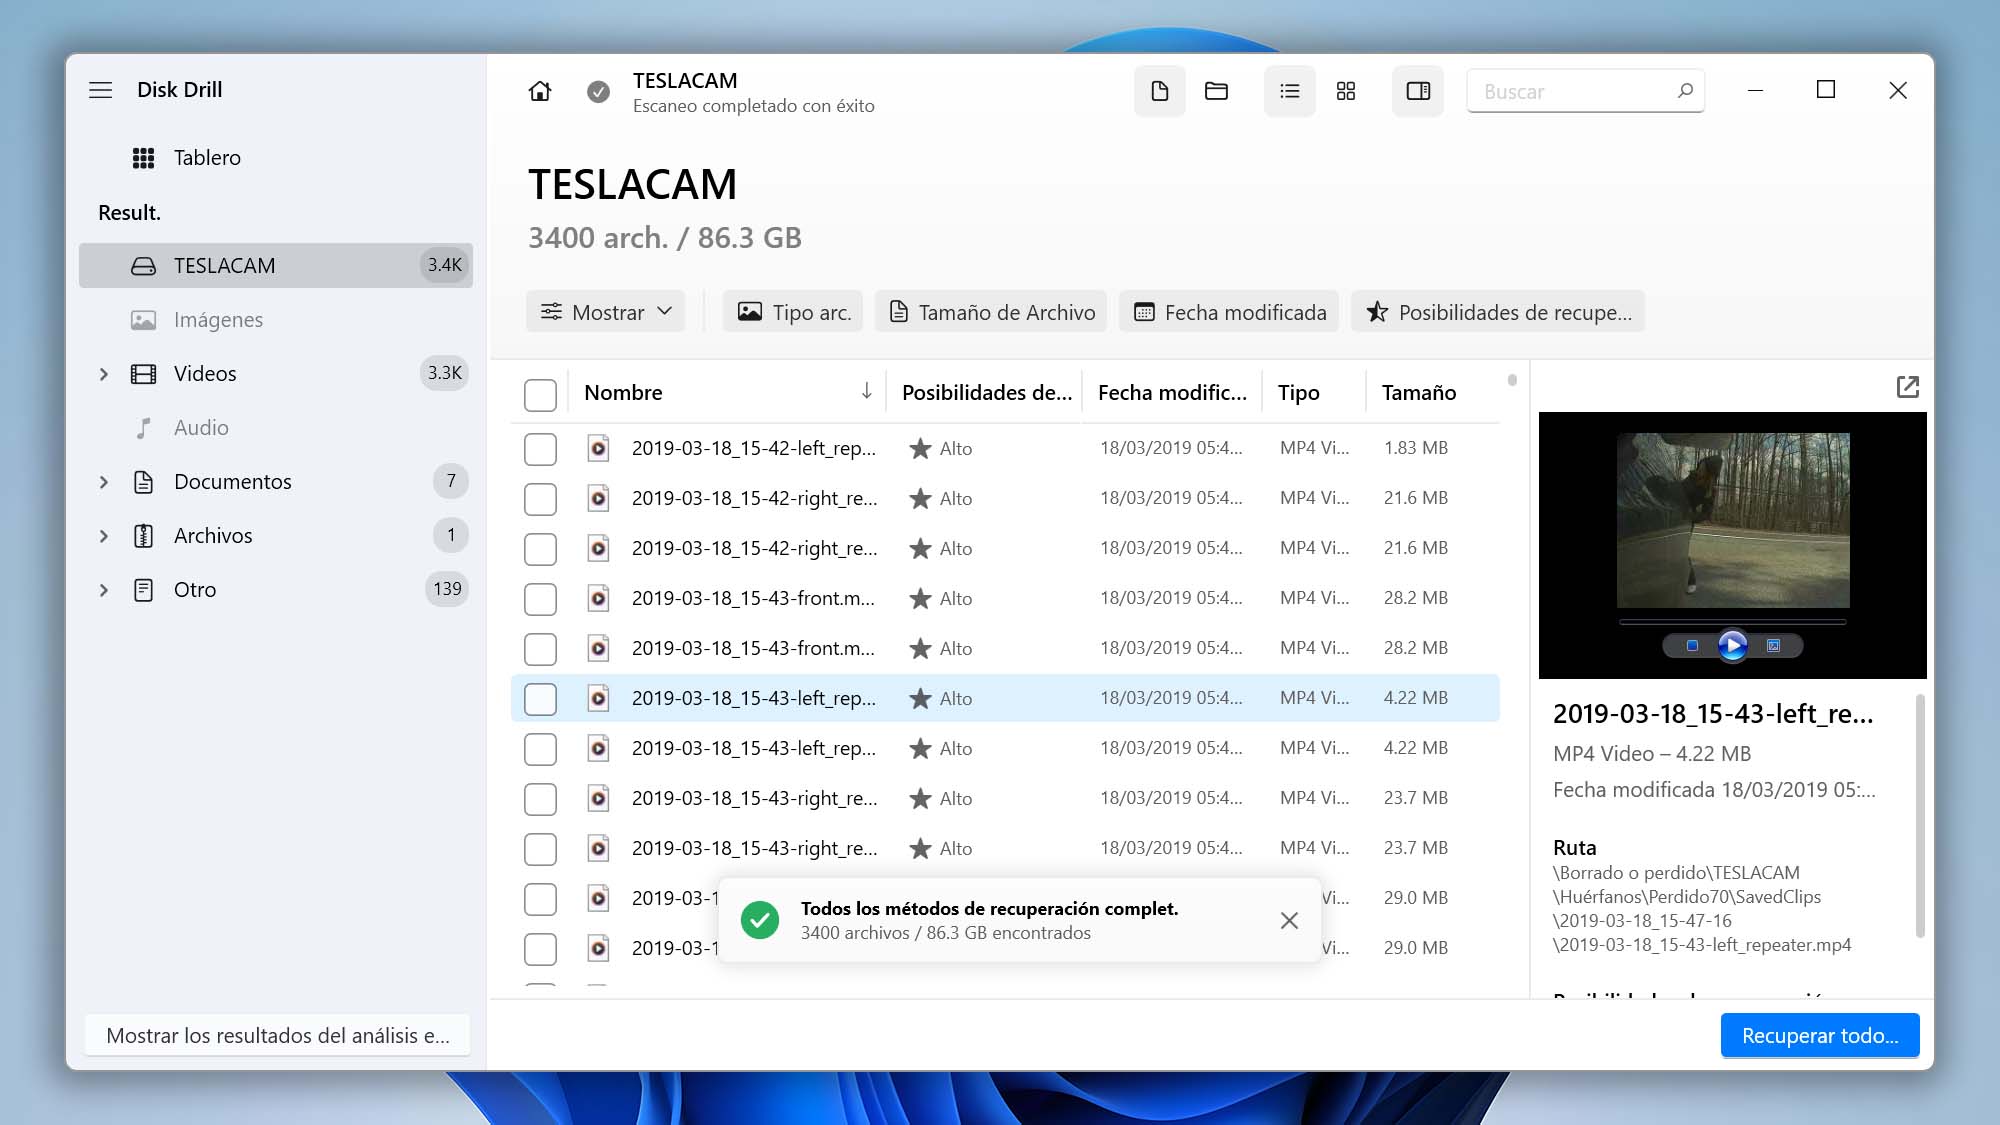
Task: Sort by Nombre column header
Action: pos(727,392)
